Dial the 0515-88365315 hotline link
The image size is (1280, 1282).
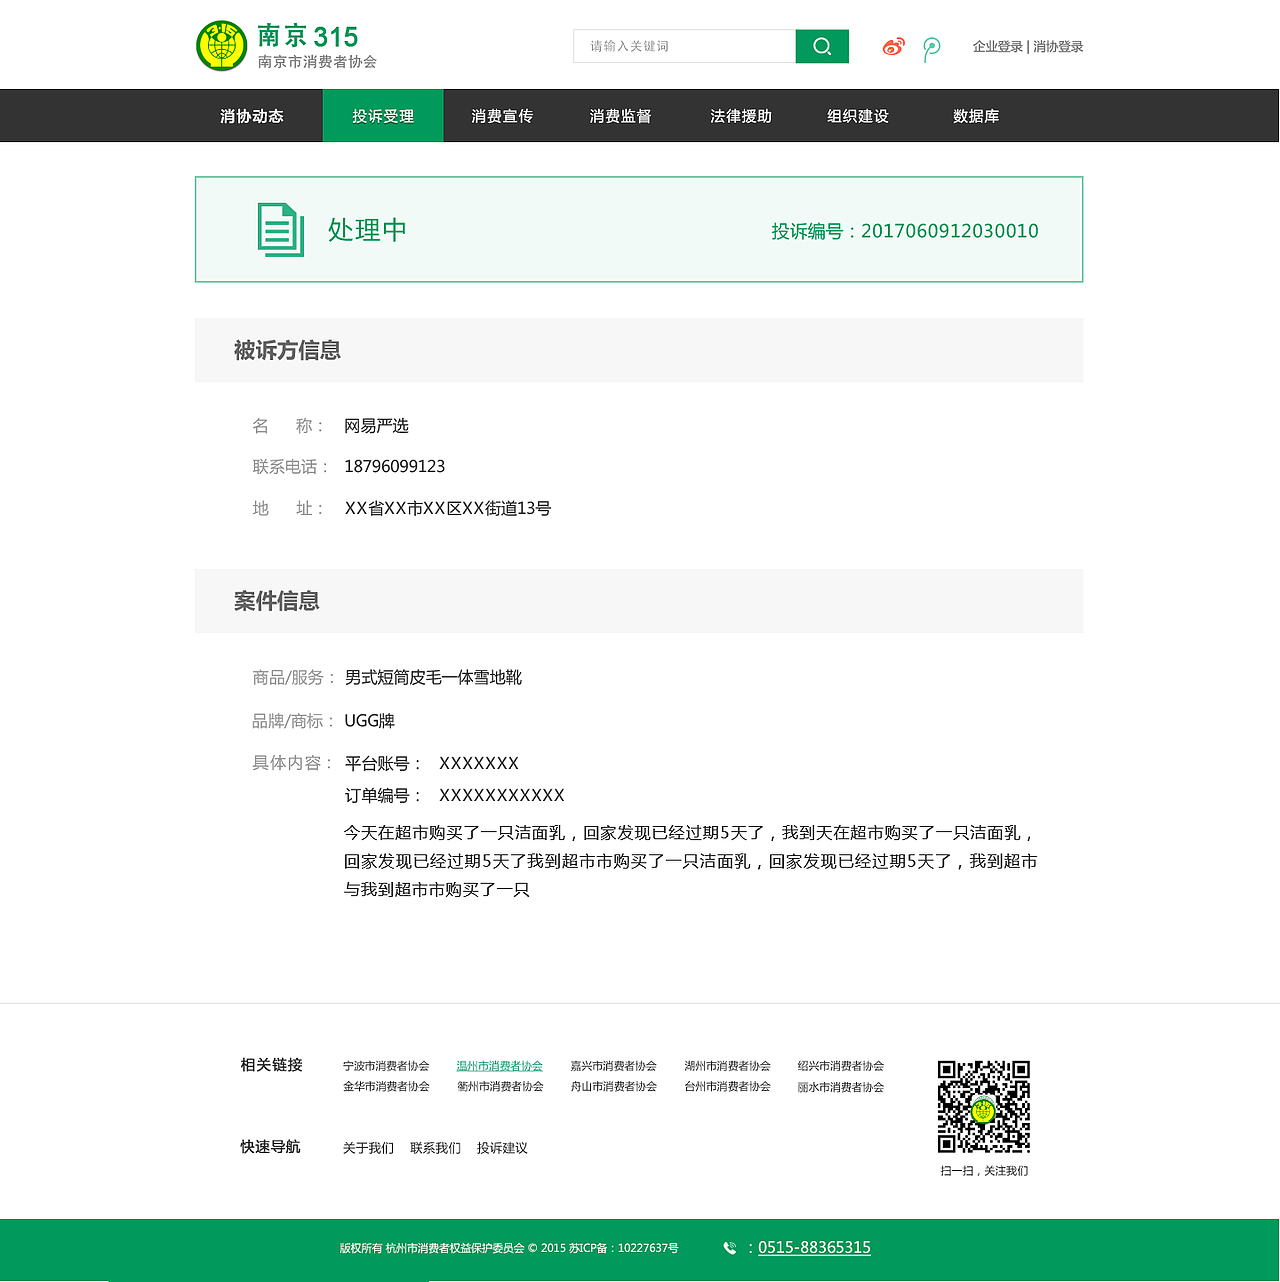click(814, 1247)
